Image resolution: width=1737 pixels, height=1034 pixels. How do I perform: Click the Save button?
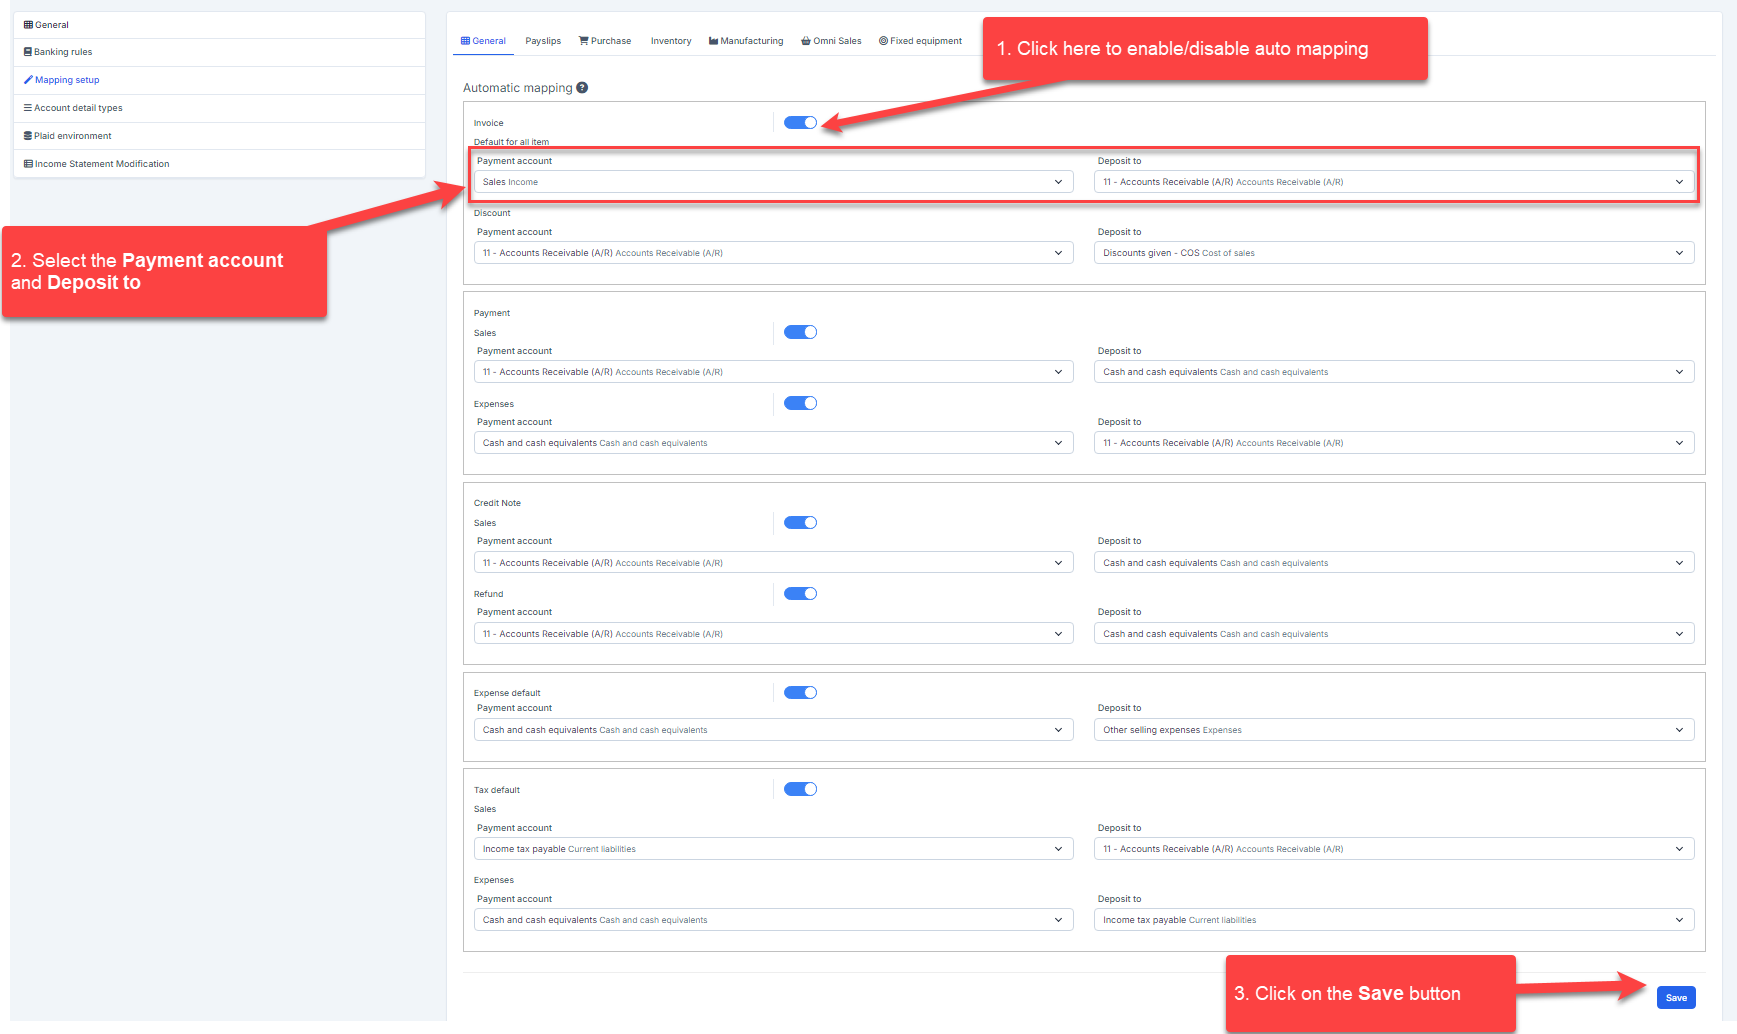tap(1676, 998)
